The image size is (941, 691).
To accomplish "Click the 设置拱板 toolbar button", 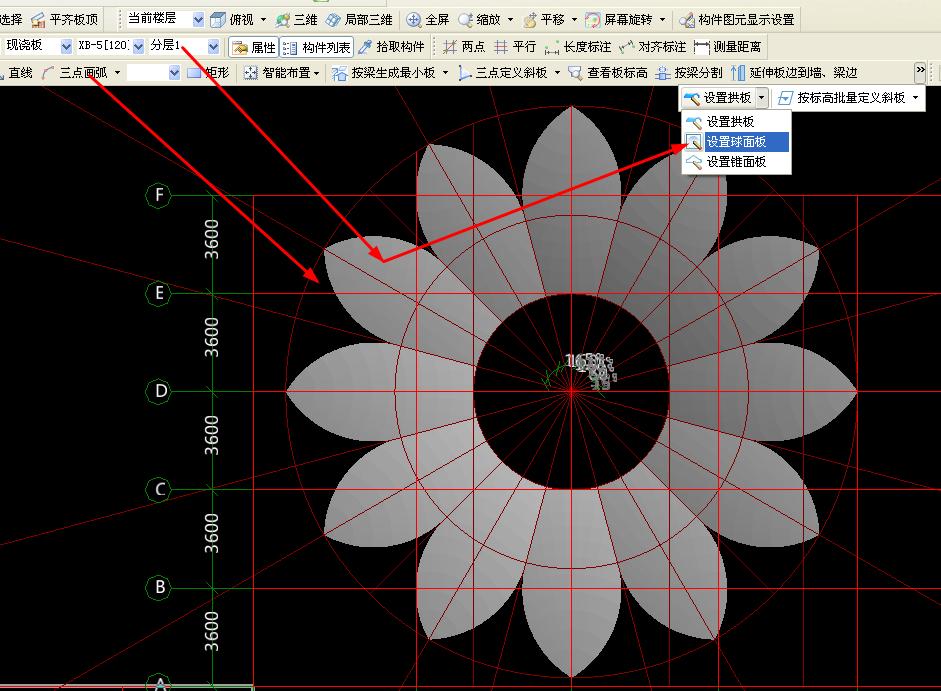I will point(718,98).
